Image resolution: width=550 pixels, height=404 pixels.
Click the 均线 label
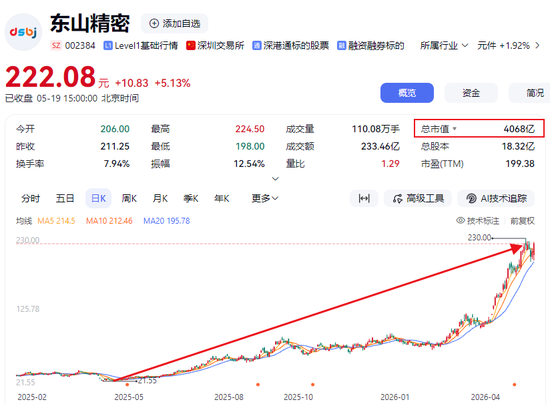(24, 221)
